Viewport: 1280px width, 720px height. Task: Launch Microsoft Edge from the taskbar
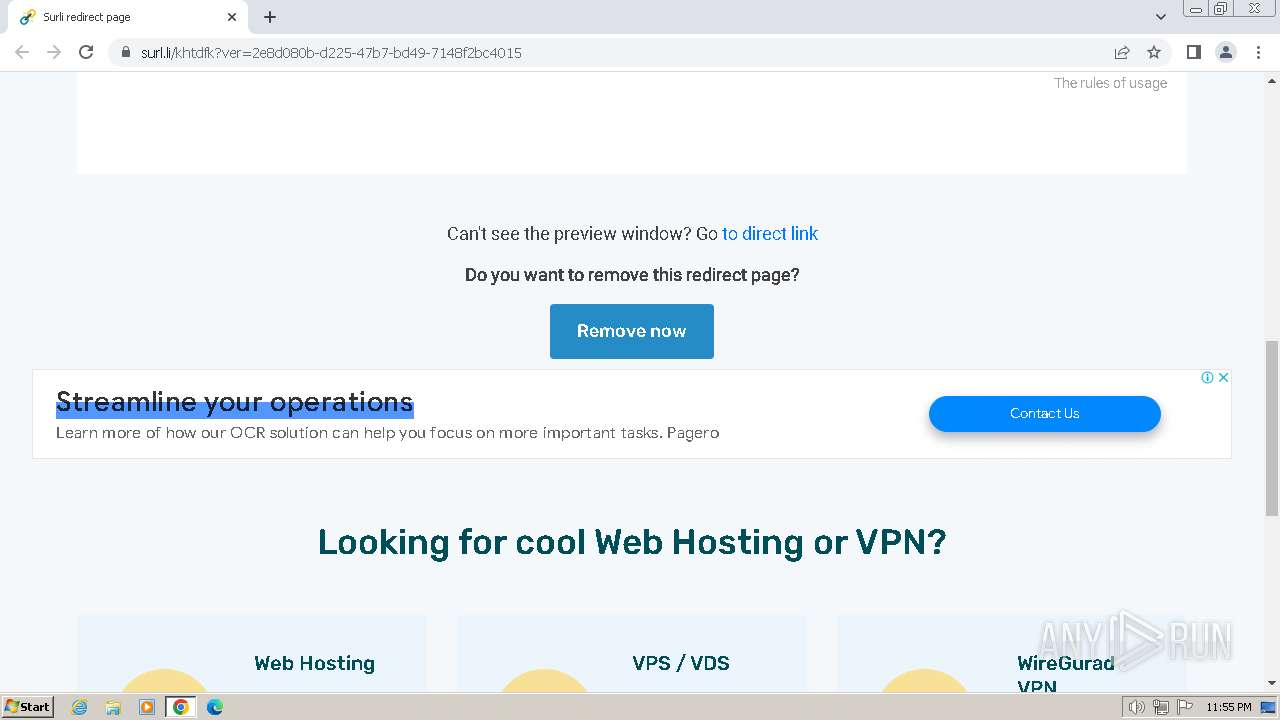pos(214,707)
